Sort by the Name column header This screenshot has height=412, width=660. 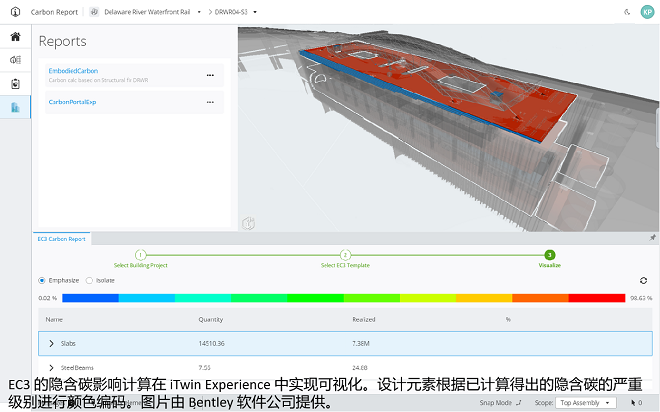click(x=54, y=319)
